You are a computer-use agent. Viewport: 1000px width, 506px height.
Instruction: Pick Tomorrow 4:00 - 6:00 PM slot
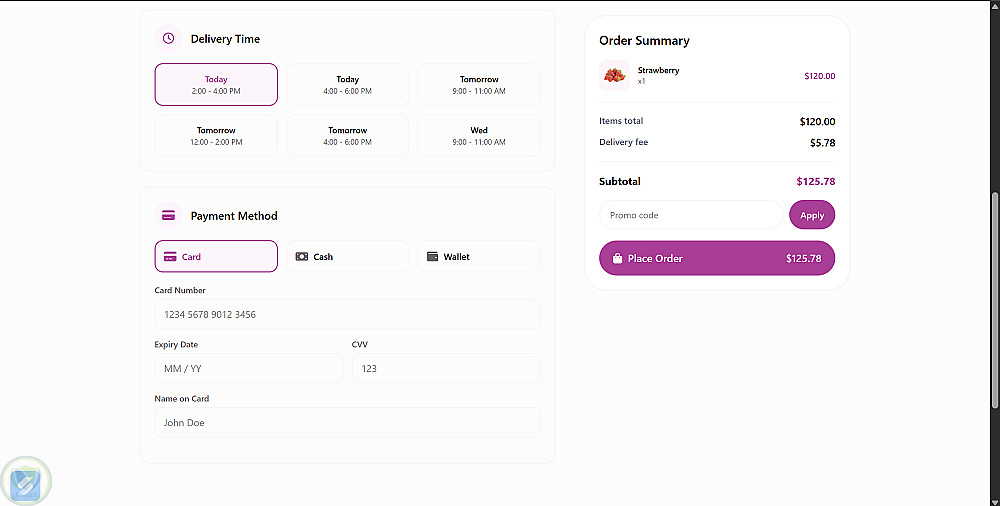point(347,136)
